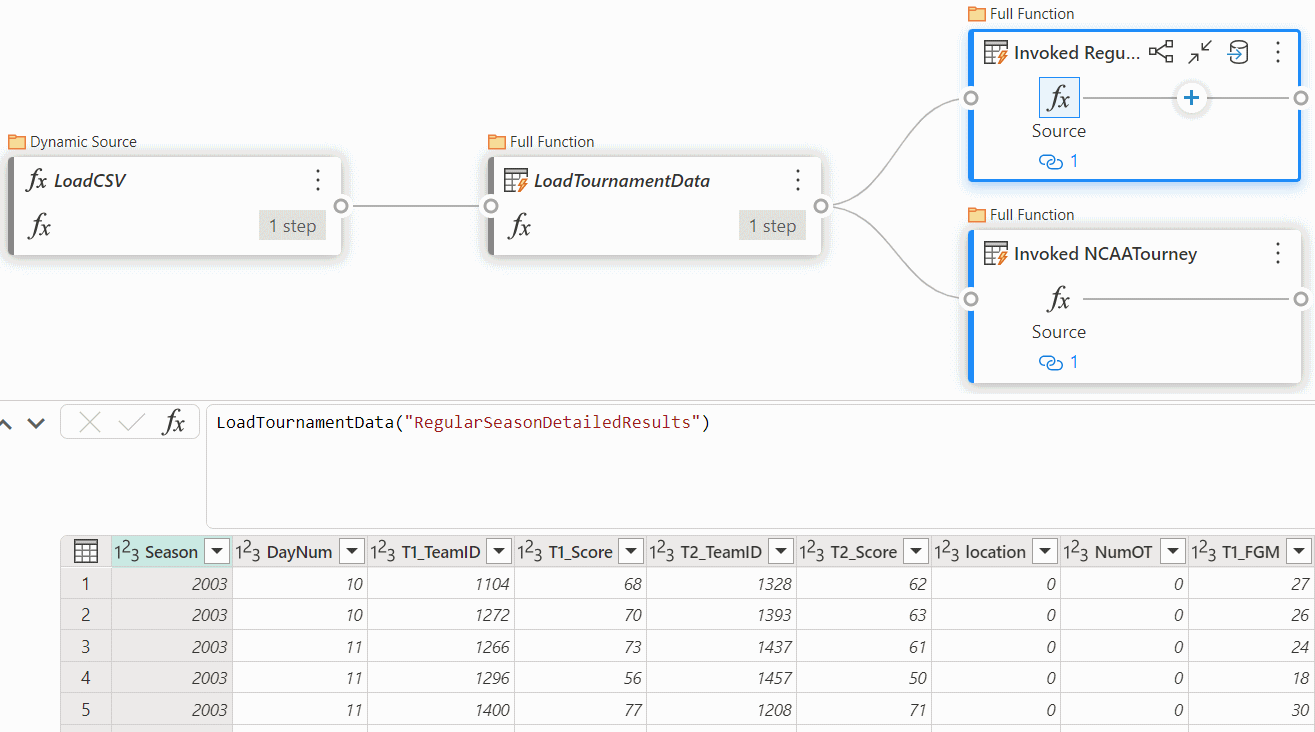
Task: Cancel the formula edit with X icon
Action: point(90,423)
